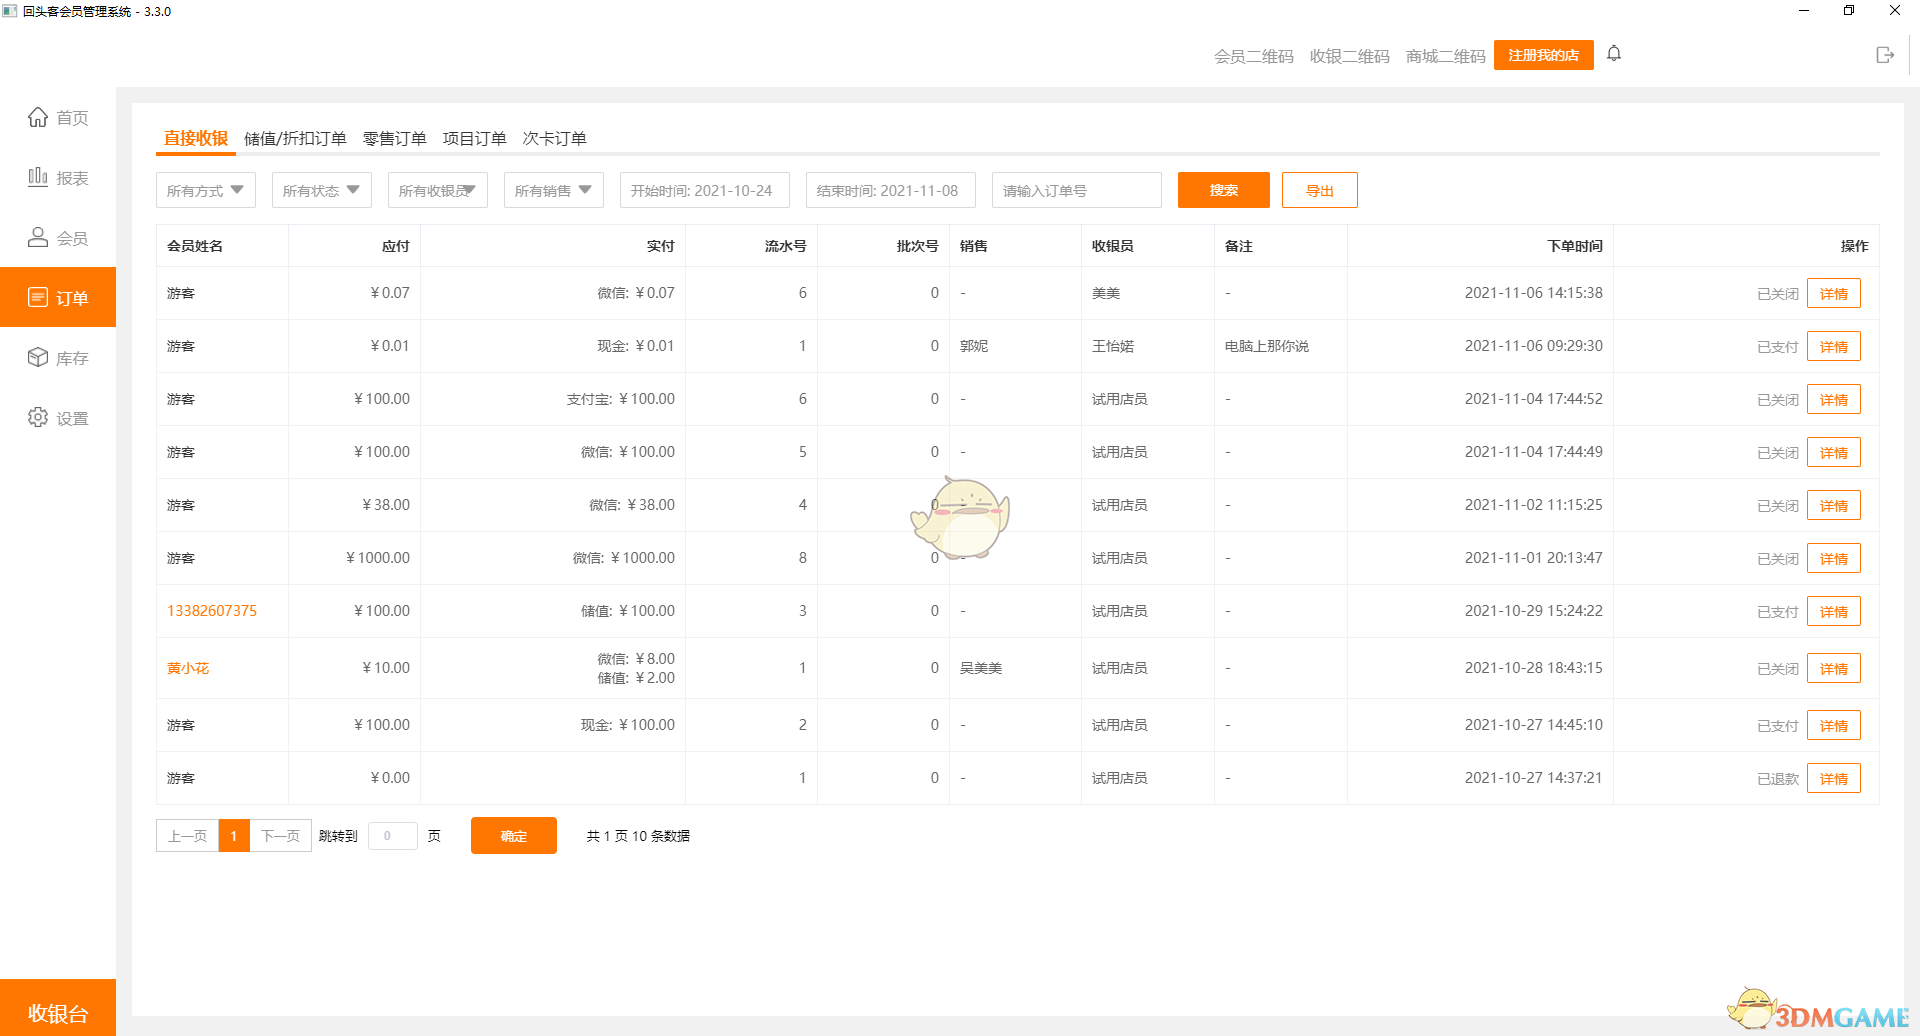Open the 所有方式 payment method dropdown
The height and width of the screenshot is (1036, 1920).
point(205,189)
